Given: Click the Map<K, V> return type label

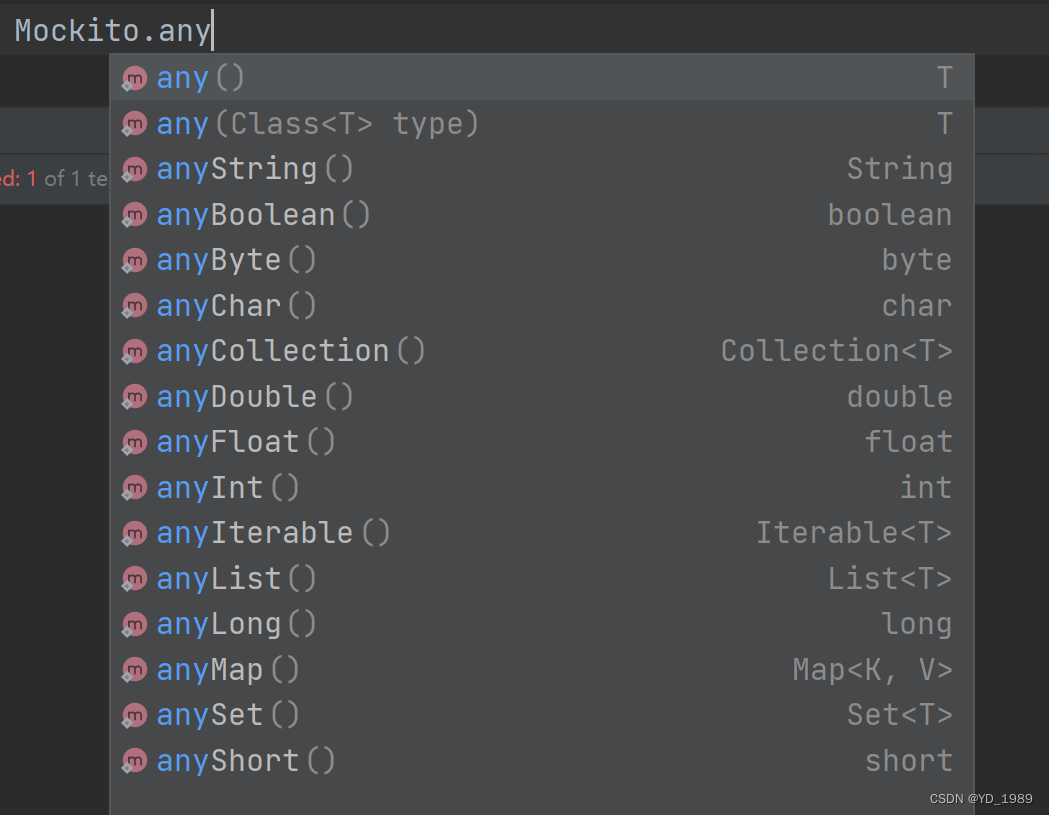Looking at the screenshot, I should pyautogui.click(x=872, y=670).
